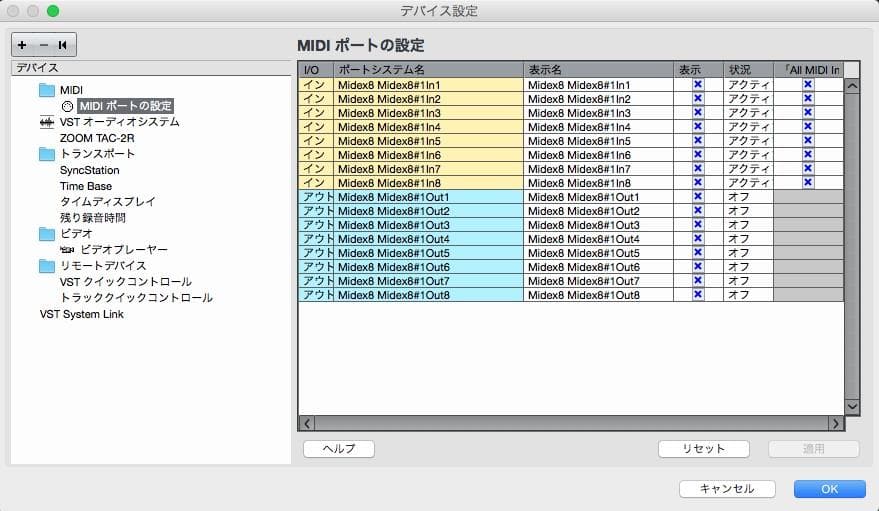This screenshot has width=879, height=511.
Task: Click オフ status for Midex8#1Out4
Action: [748, 239]
